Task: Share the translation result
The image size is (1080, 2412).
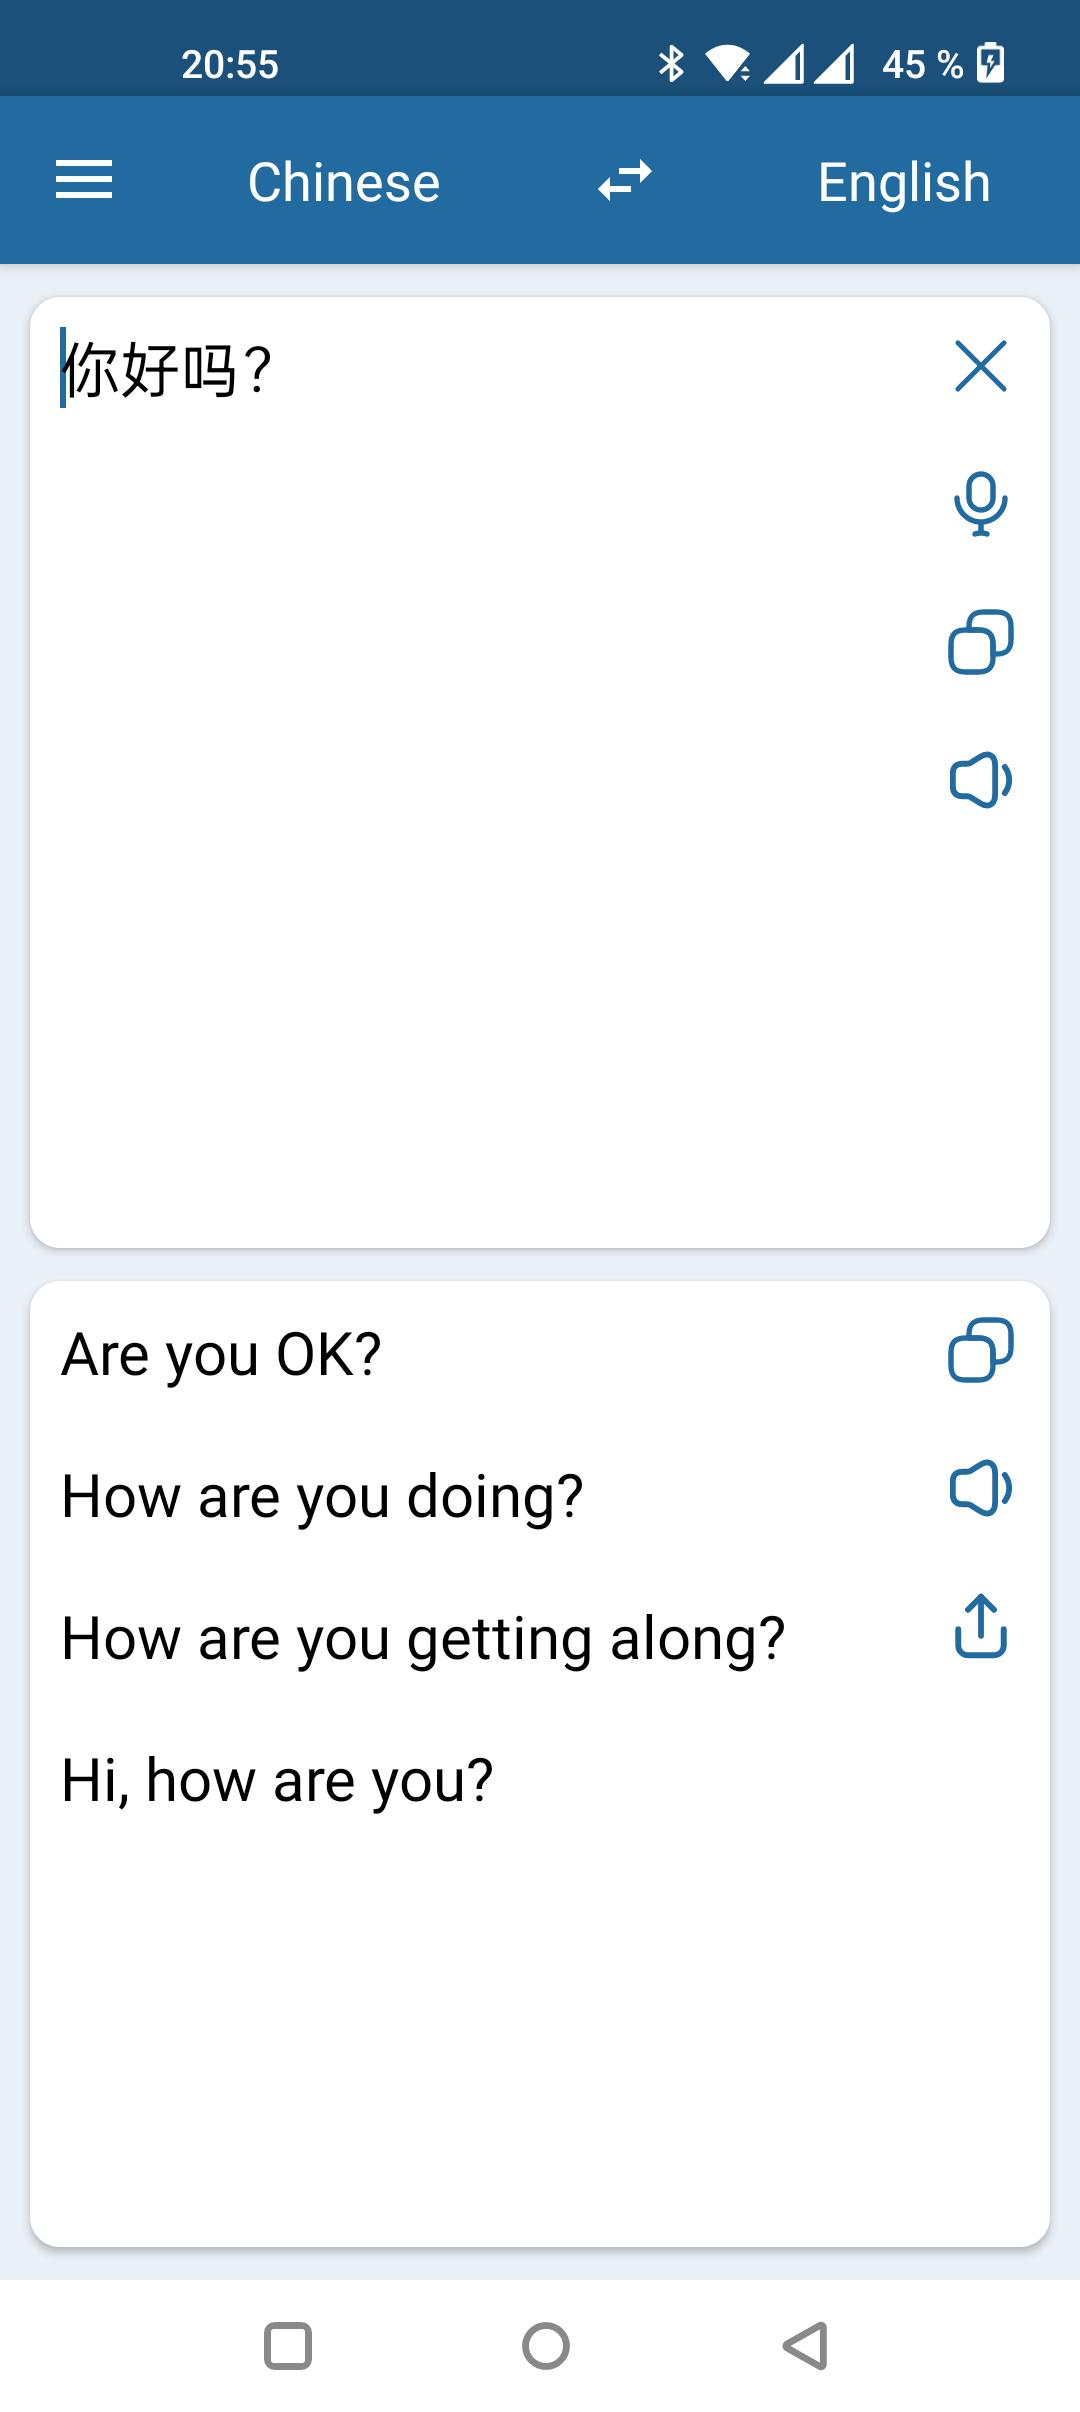Action: coord(981,1626)
